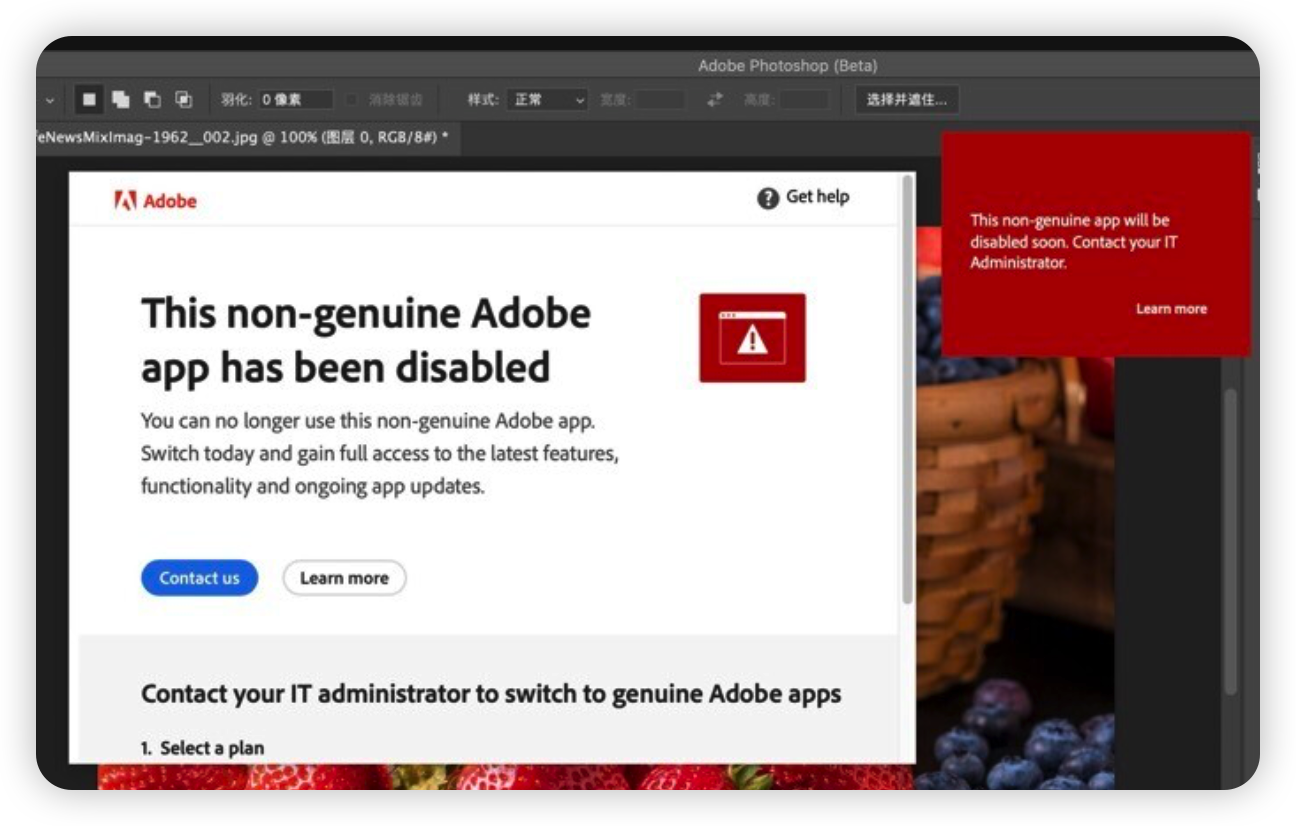
Task: Click the 羽化 feather input field
Action: click(x=295, y=100)
